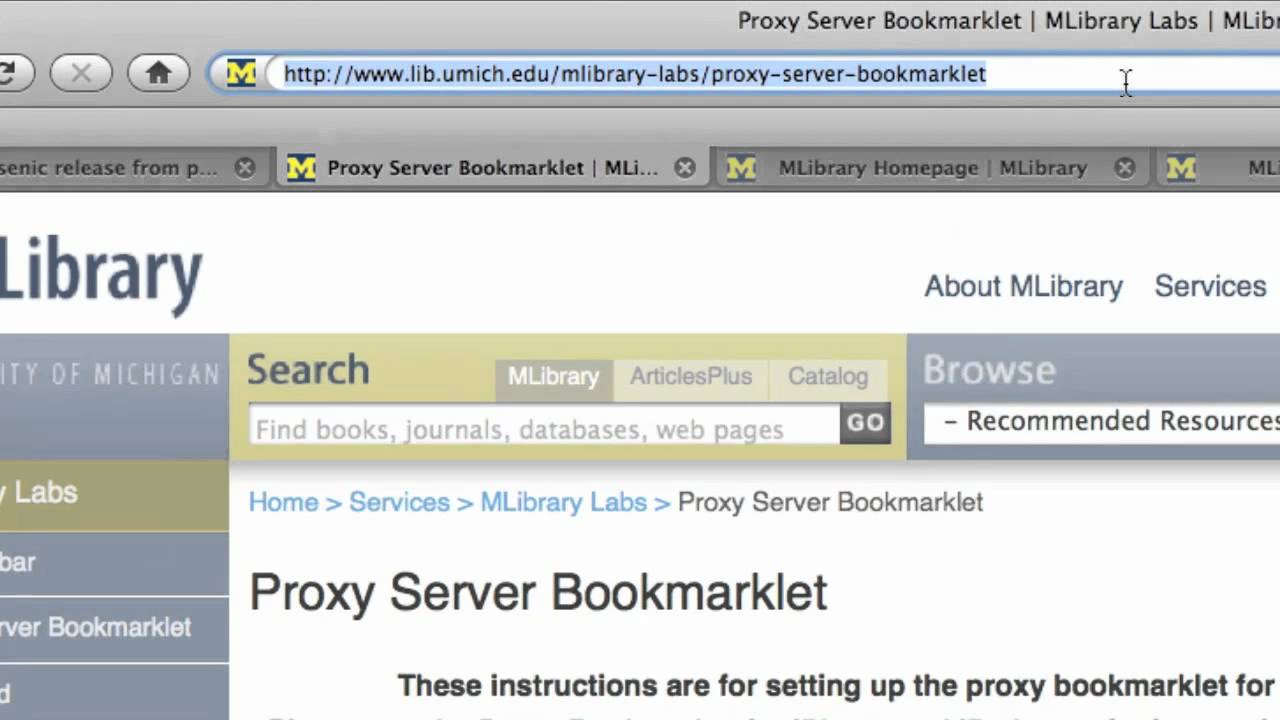This screenshot has width=1280, height=720.
Task: Click the Home breadcrumb link
Action: (x=283, y=502)
